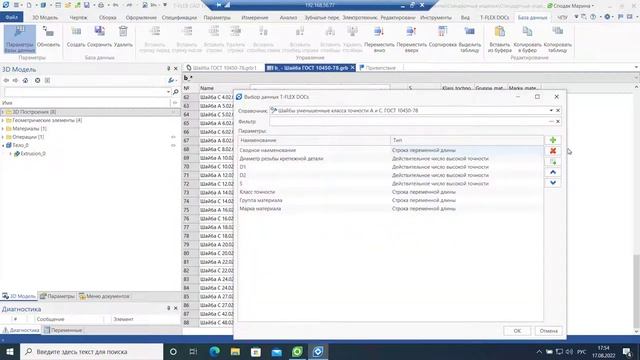The height and width of the screenshot is (360, 640).
Task: Switch to the Чертёж ribbon tab
Action: point(78,18)
